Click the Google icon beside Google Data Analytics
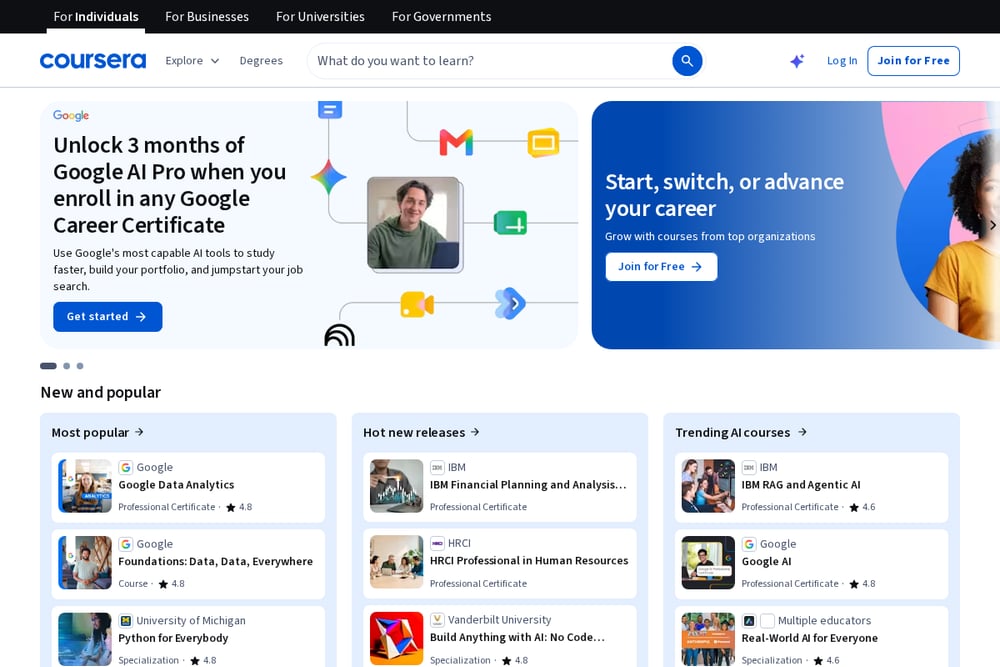This screenshot has width=1000, height=667. (x=126, y=467)
